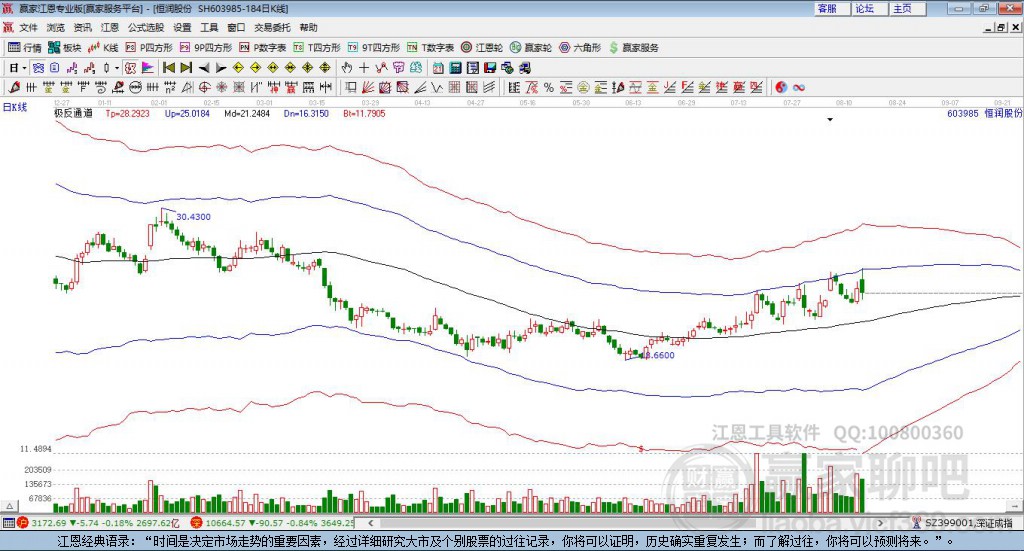Click pink flag gradient icon
1024x551 pixels.
(x=148, y=68)
